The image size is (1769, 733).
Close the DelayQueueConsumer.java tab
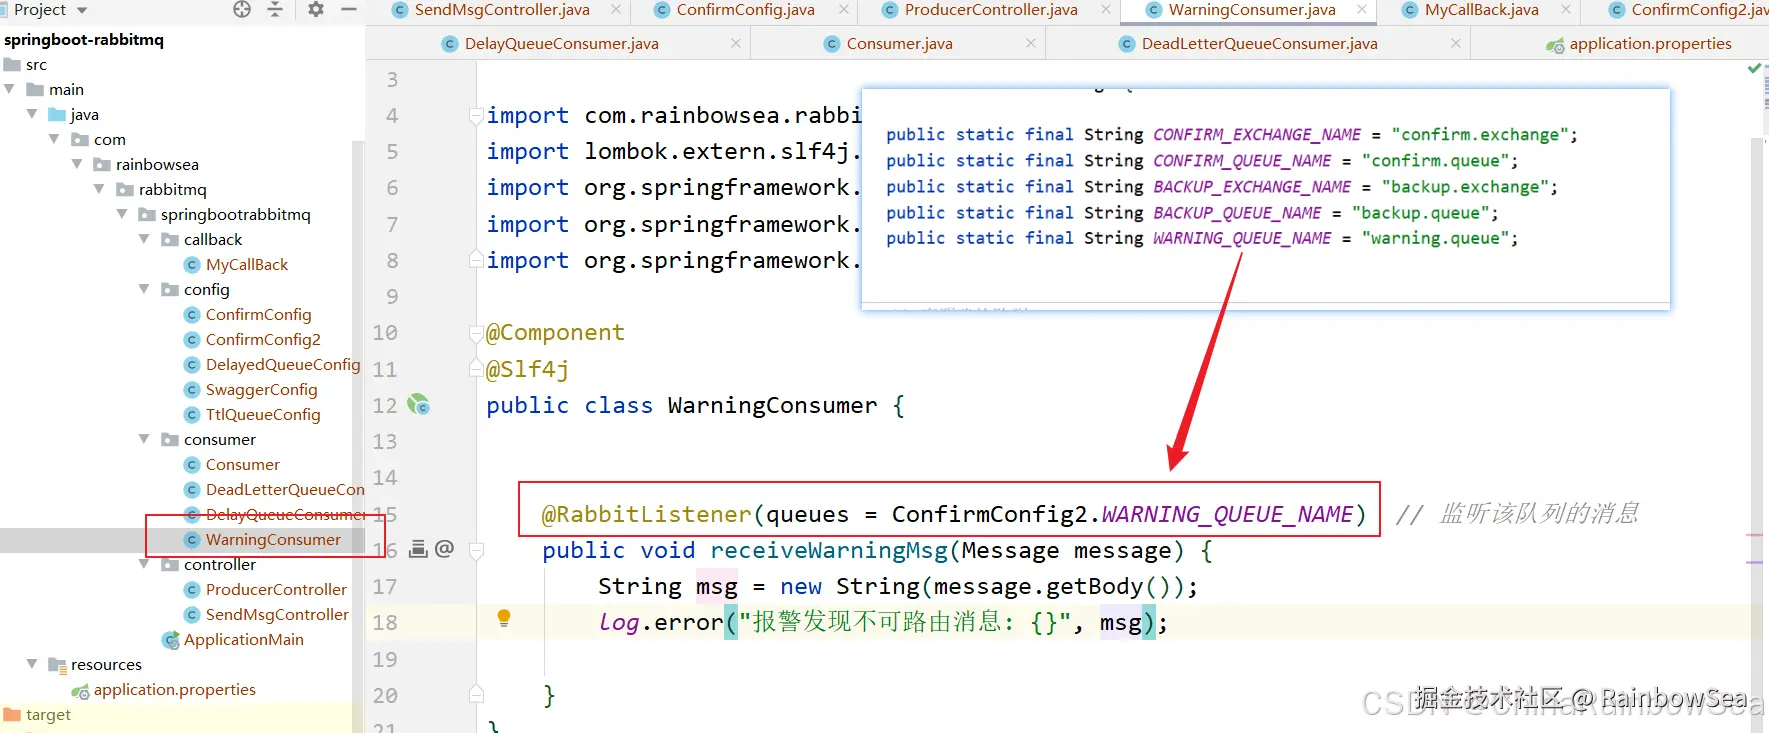coord(736,44)
